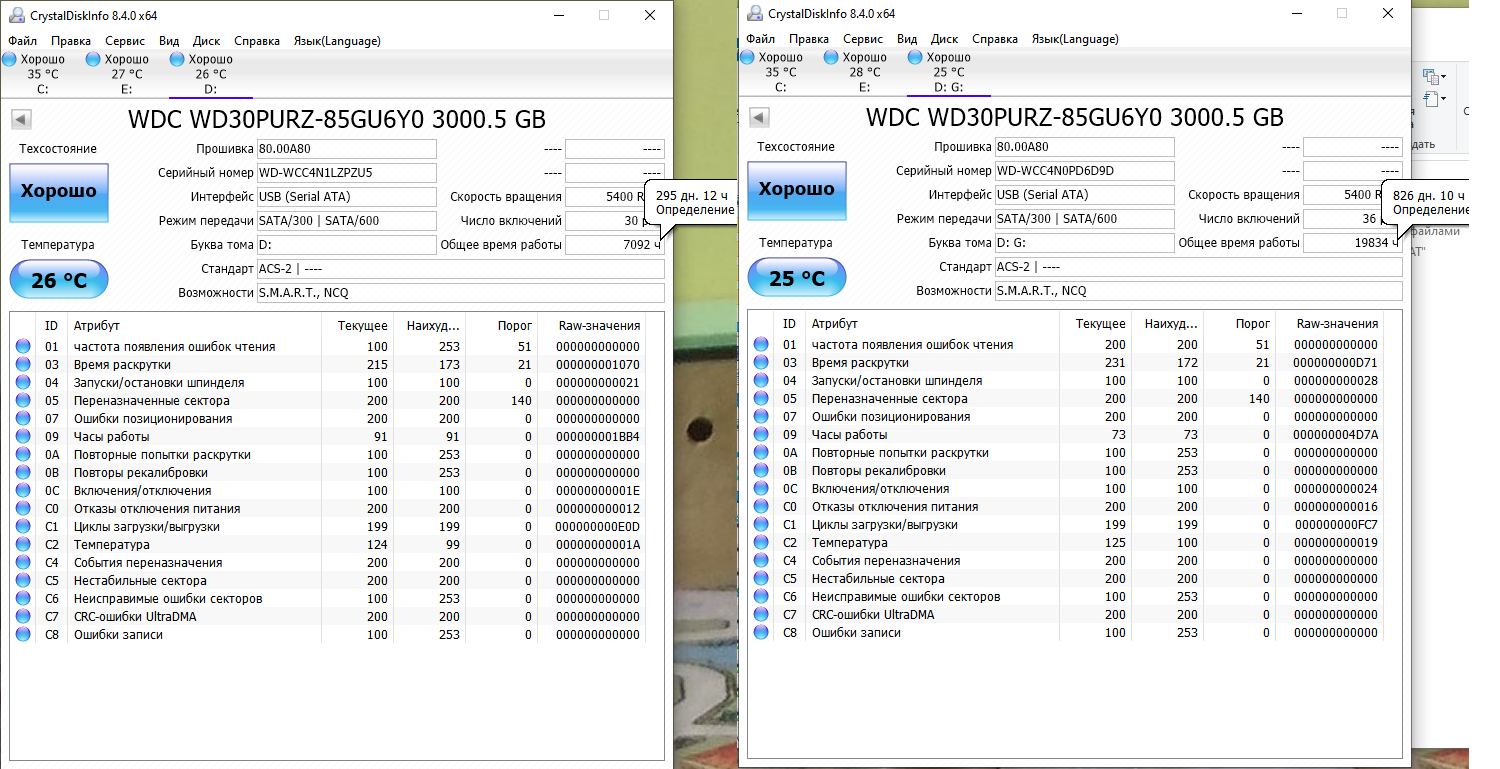The image size is (1500, 769).
Task: Click status orb of CRC-ошибки UltraDMA in right window
Action: pyautogui.click(x=761, y=615)
